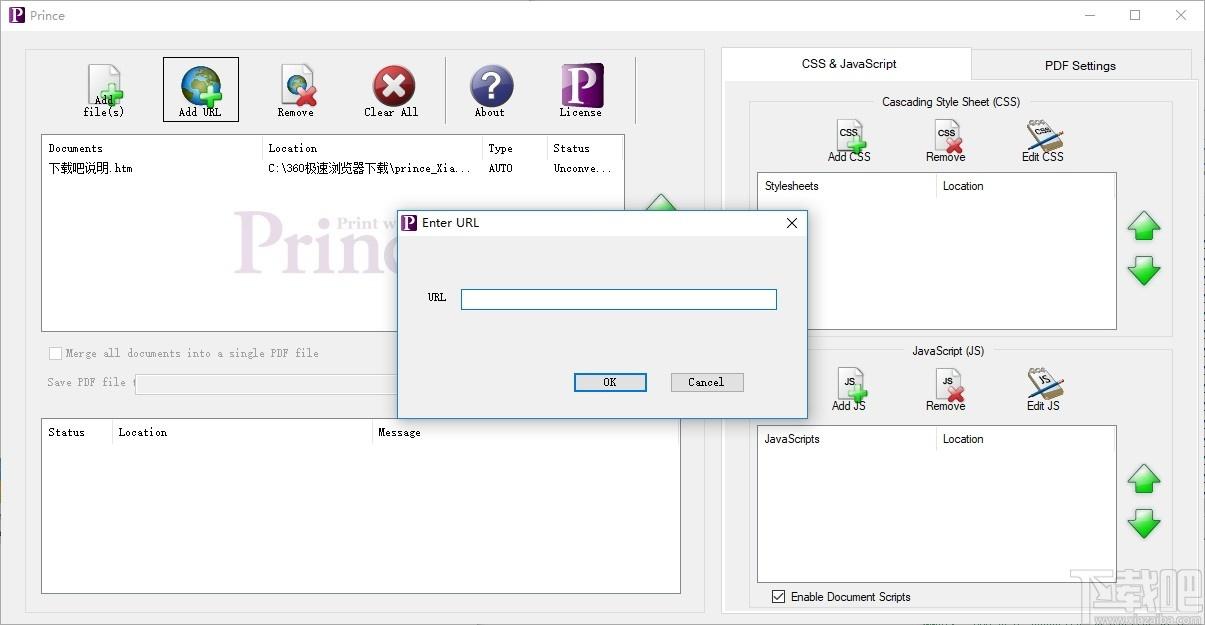Click the document's location path cell
The image size is (1205, 625).
click(x=369, y=169)
